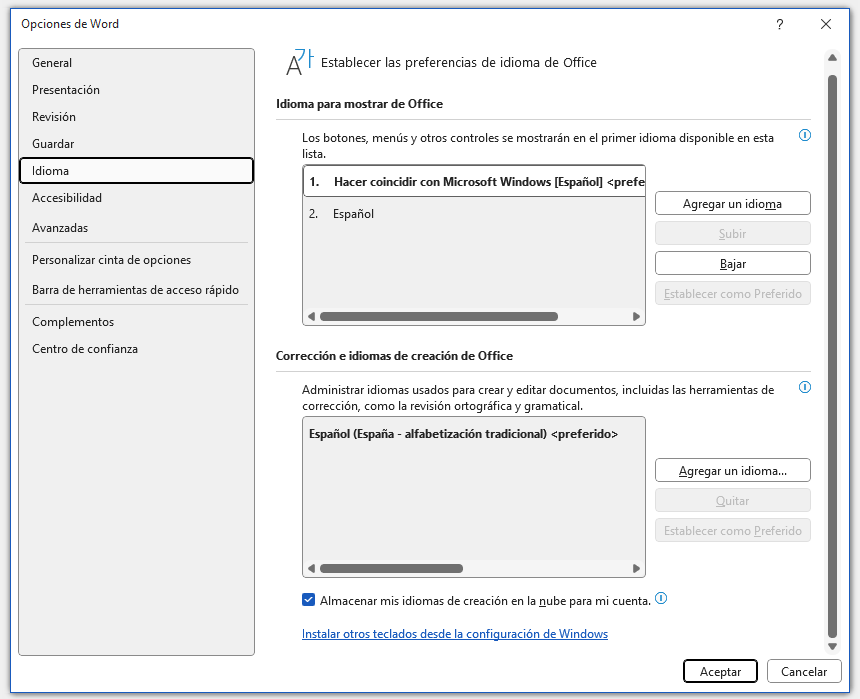This screenshot has height=699, width=860.
Task: Click the down arrow of the dialog vertical scrollbar
Action: point(832,646)
